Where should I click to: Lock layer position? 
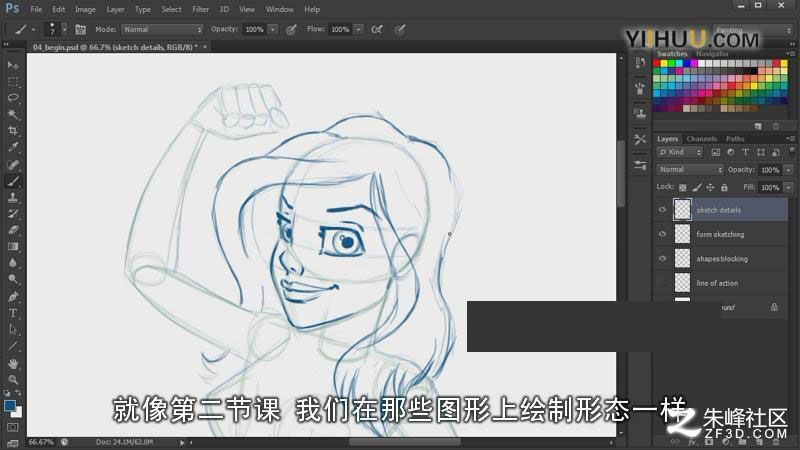click(x=710, y=187)
